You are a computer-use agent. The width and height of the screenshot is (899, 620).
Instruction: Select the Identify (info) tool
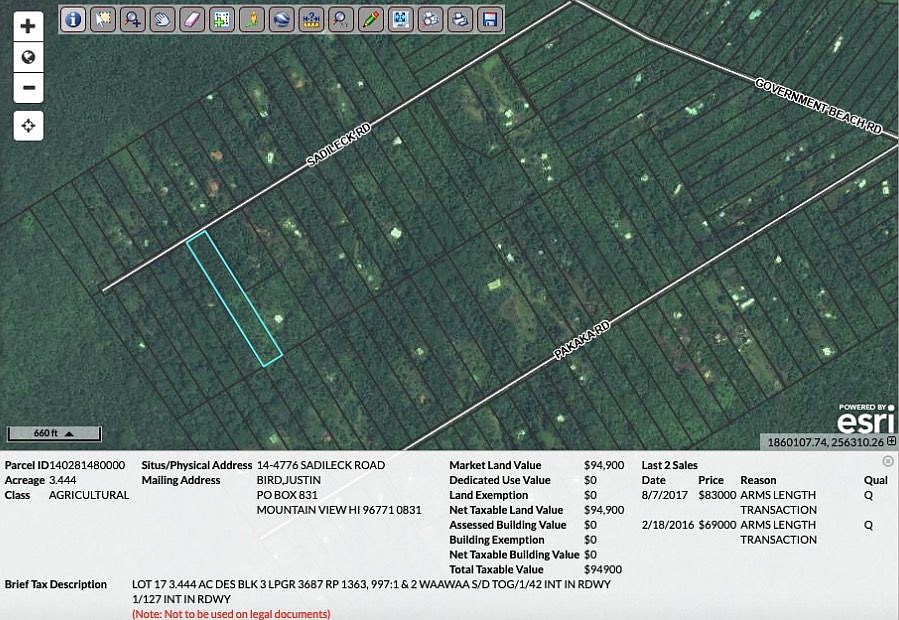point(73,20)
